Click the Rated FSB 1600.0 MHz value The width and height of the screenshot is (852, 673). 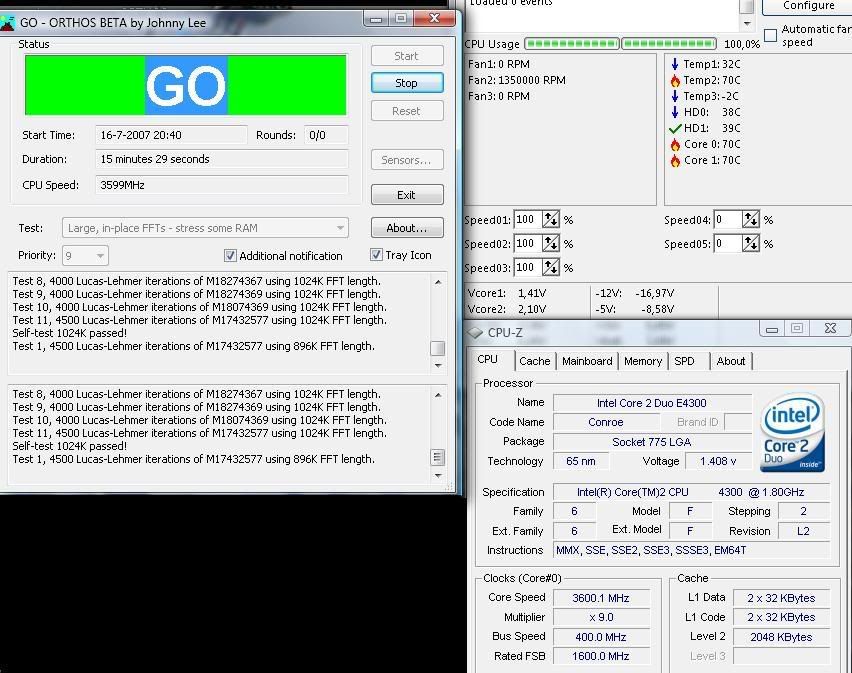pos(601,656)
